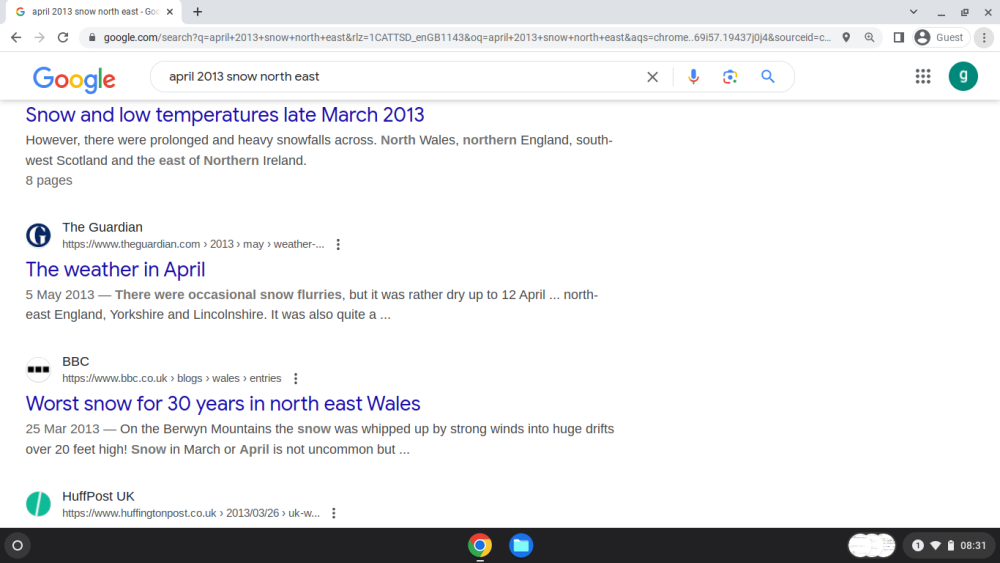Open the Google account 'g' avatar
The width and height of the screenshot is (1000, 563).
point(963,77)
